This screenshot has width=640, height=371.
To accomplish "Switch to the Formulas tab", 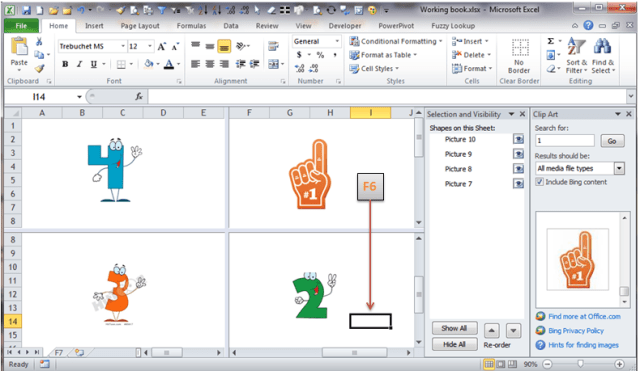I will click(x=191, y=26).
